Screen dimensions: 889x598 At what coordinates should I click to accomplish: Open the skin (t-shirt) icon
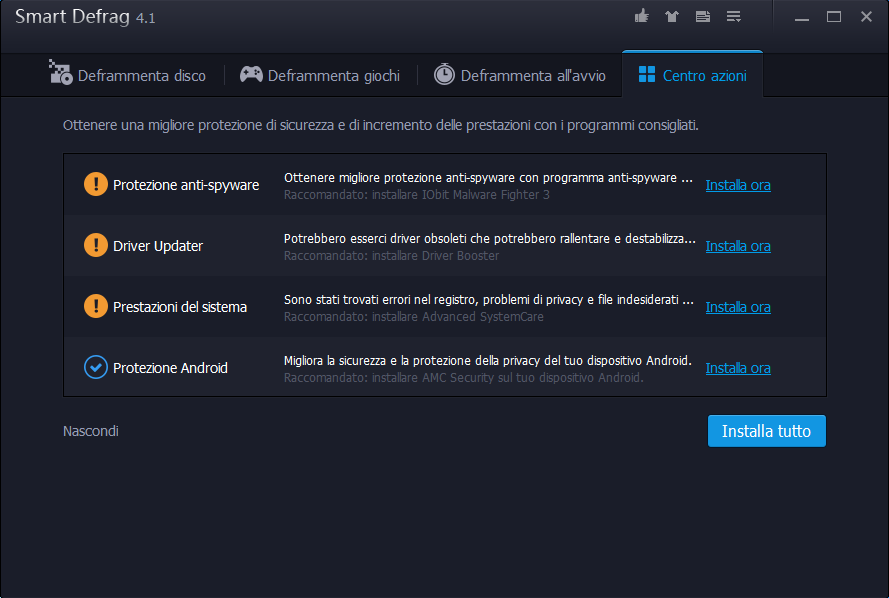[672, 16]
